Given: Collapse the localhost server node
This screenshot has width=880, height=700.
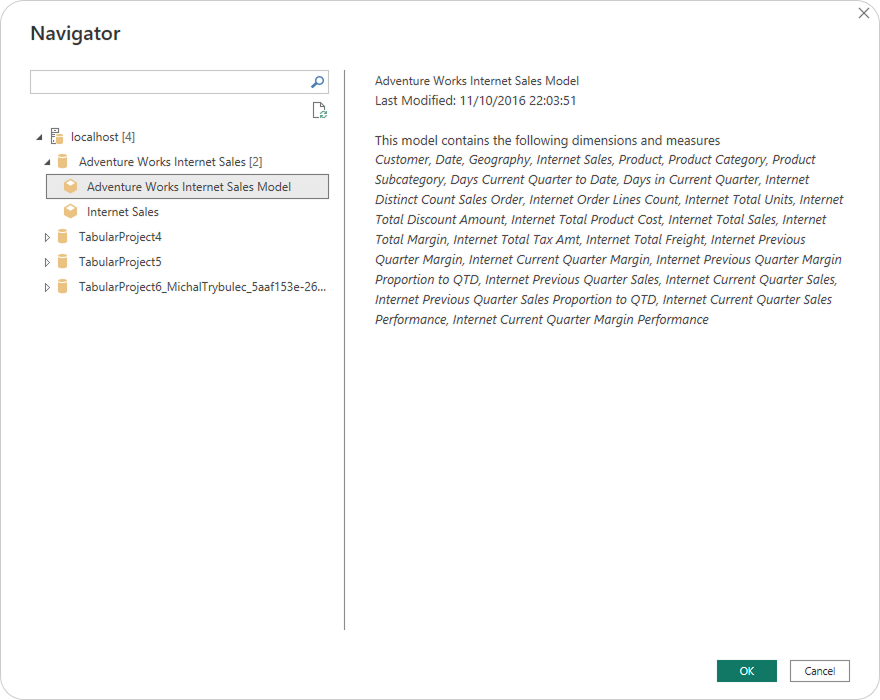Looking at the screenshot, I should tap(39, 137).
